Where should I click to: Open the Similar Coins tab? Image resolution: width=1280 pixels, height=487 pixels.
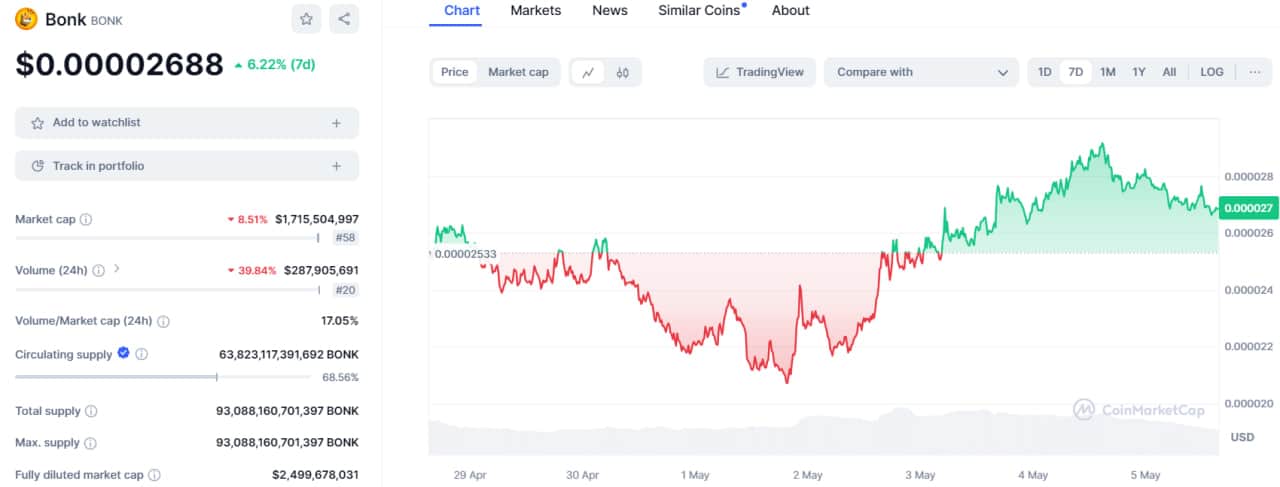tap(700, 11)
